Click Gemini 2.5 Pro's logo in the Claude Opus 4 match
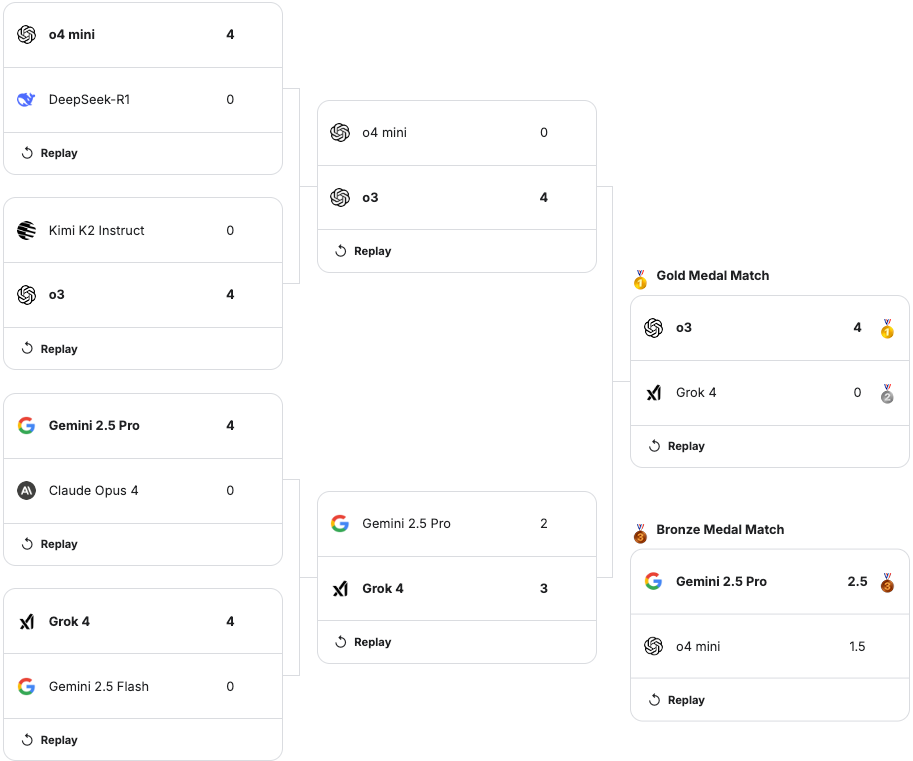Viewport: 913px width, 761px height. pos(26,426)
